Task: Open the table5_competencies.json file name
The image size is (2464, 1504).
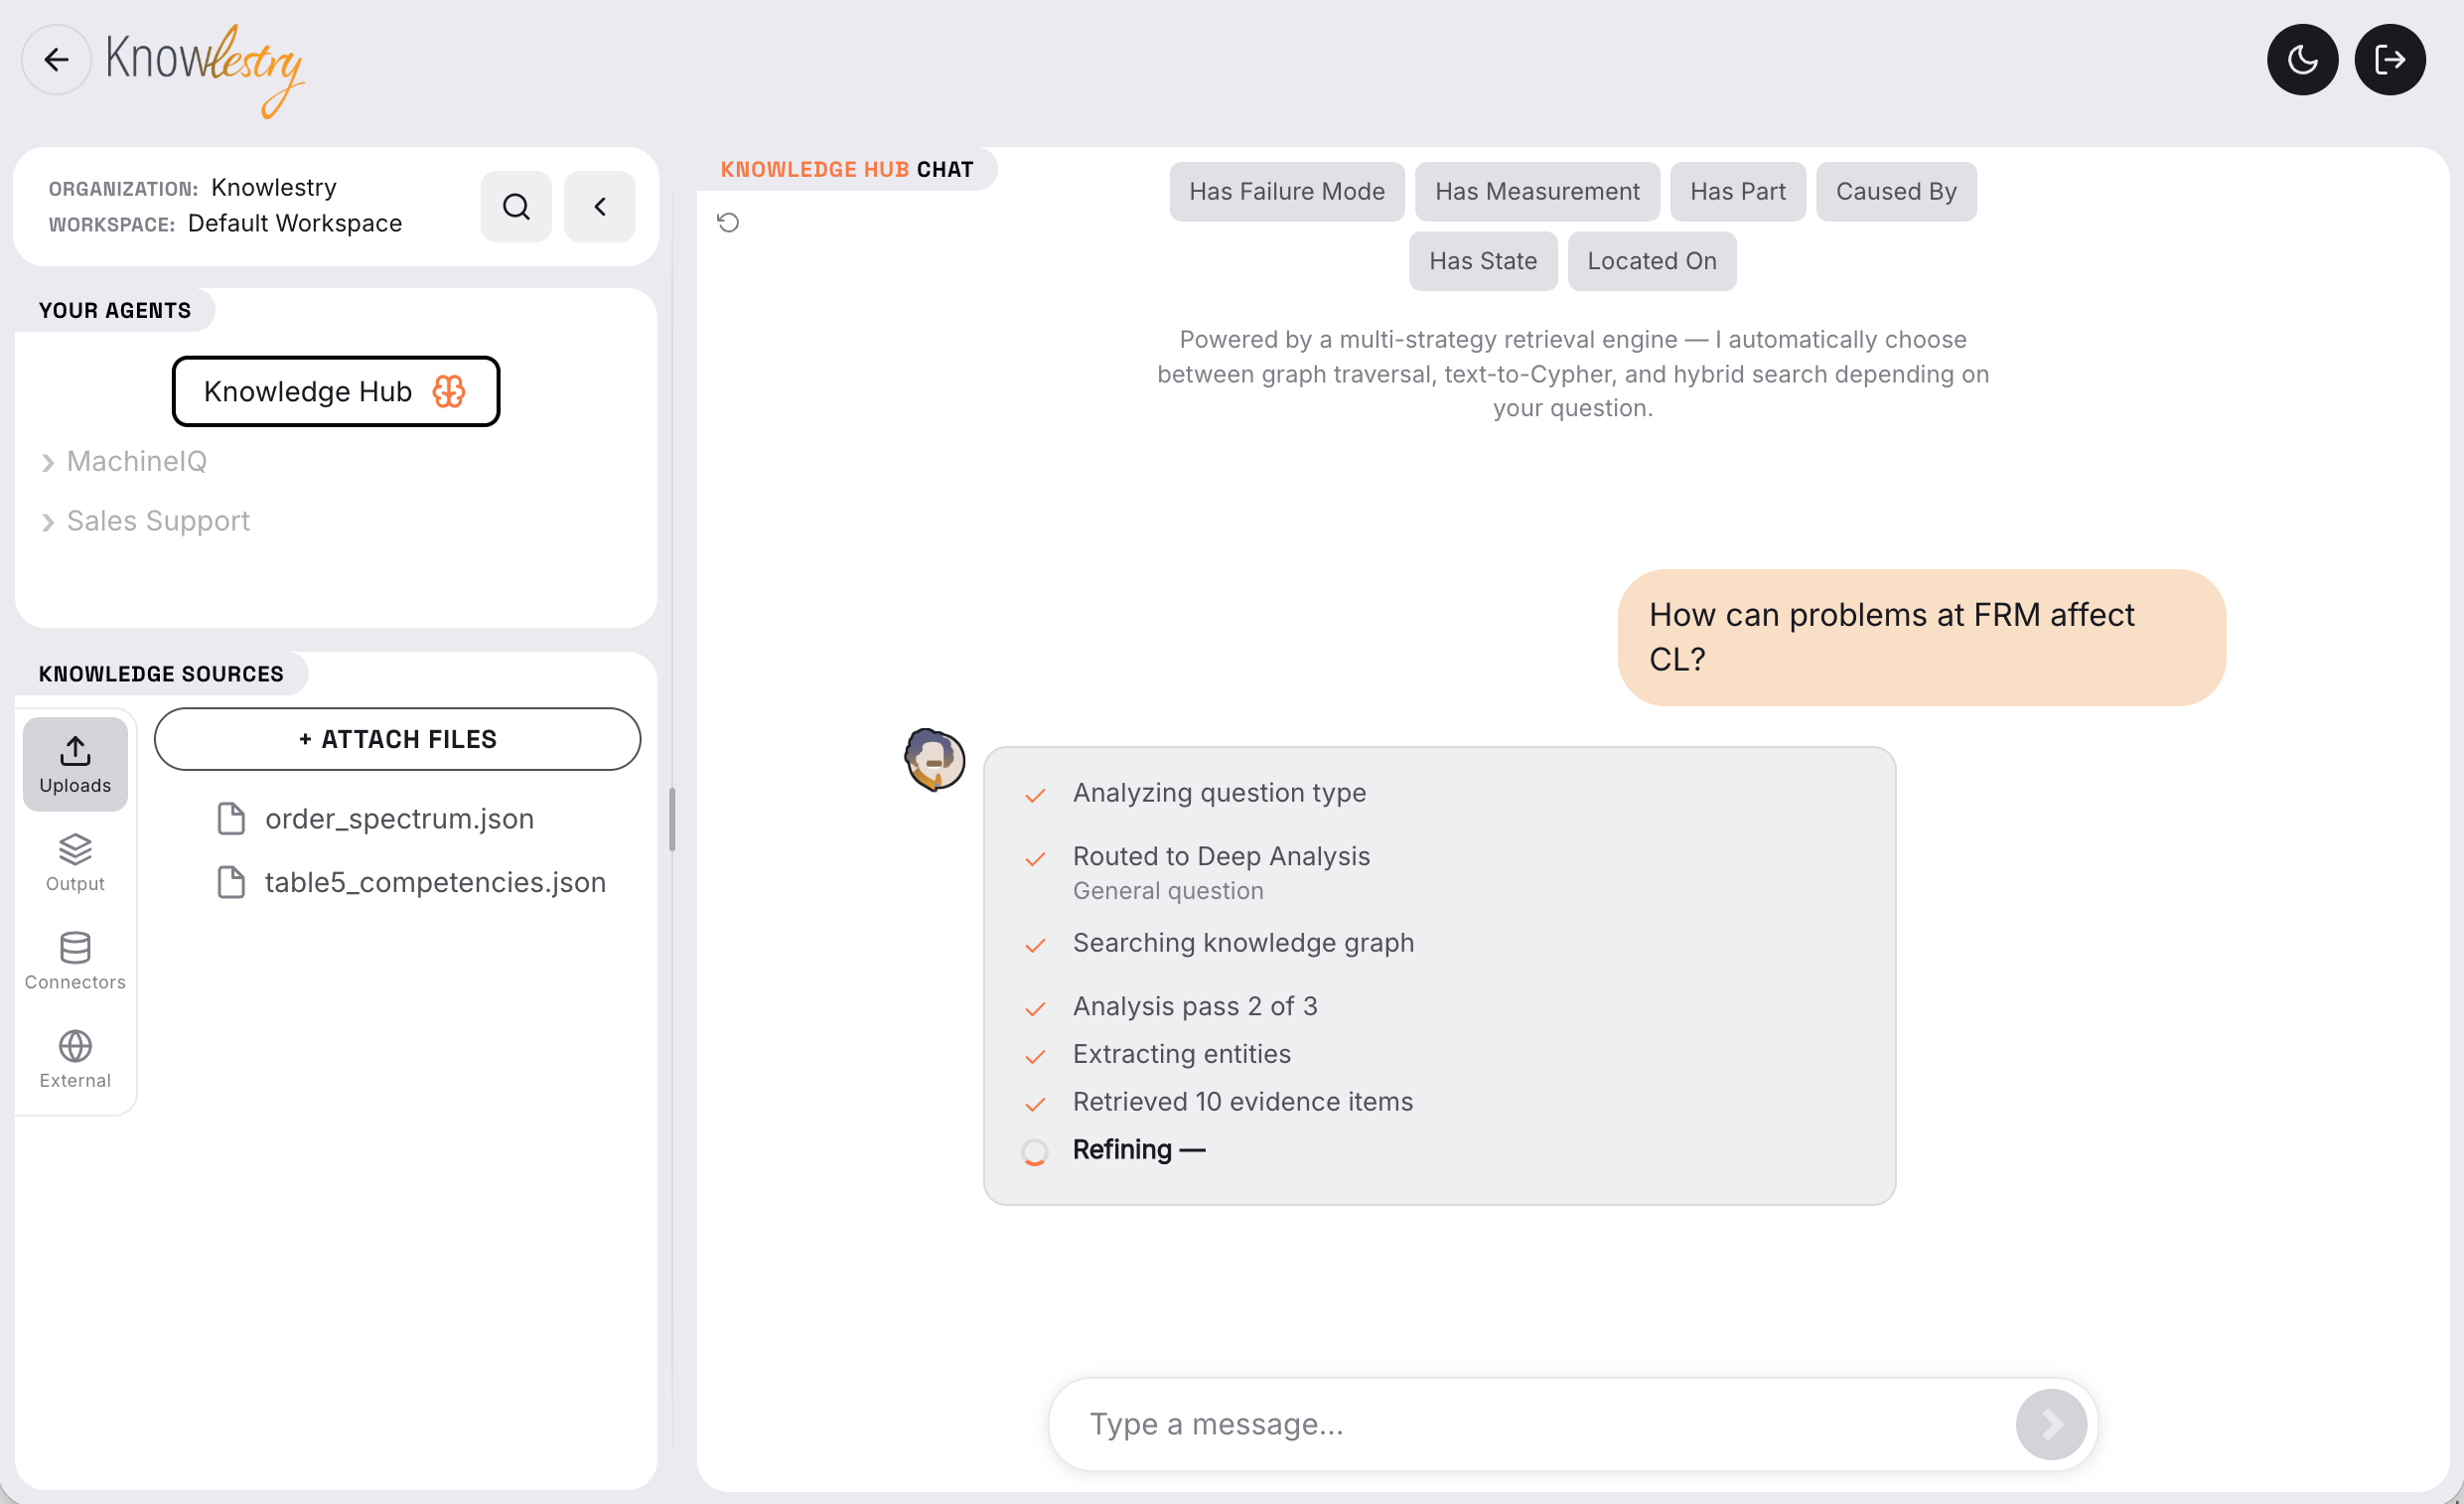Action: (436, 883)
